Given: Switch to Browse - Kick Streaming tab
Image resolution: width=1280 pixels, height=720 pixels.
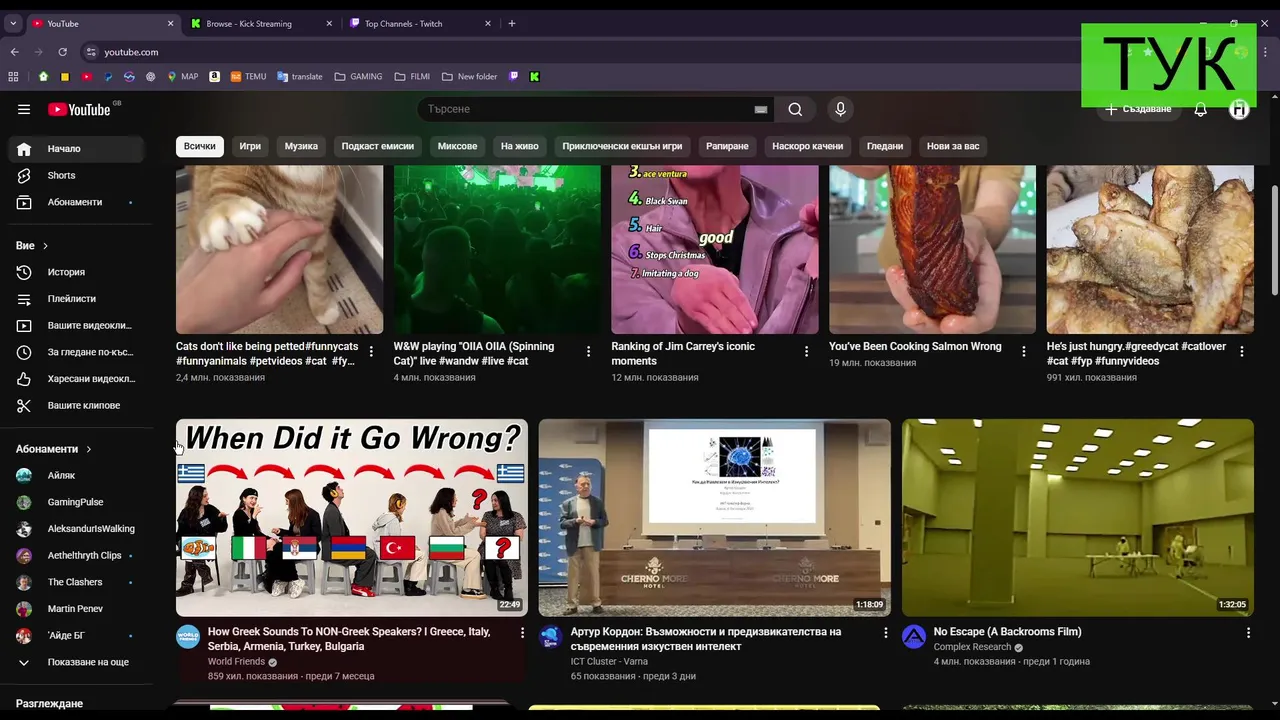Looking at the screenshot, I should point(260,23).
